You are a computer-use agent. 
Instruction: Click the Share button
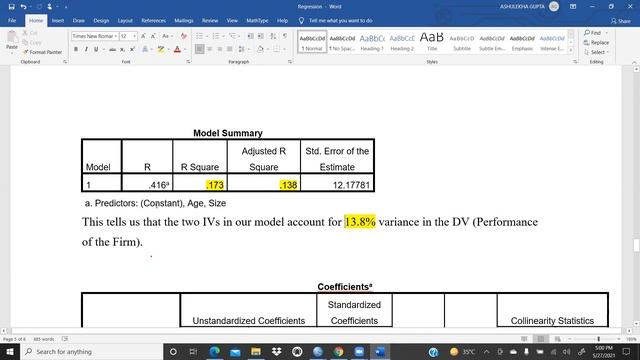620,21
